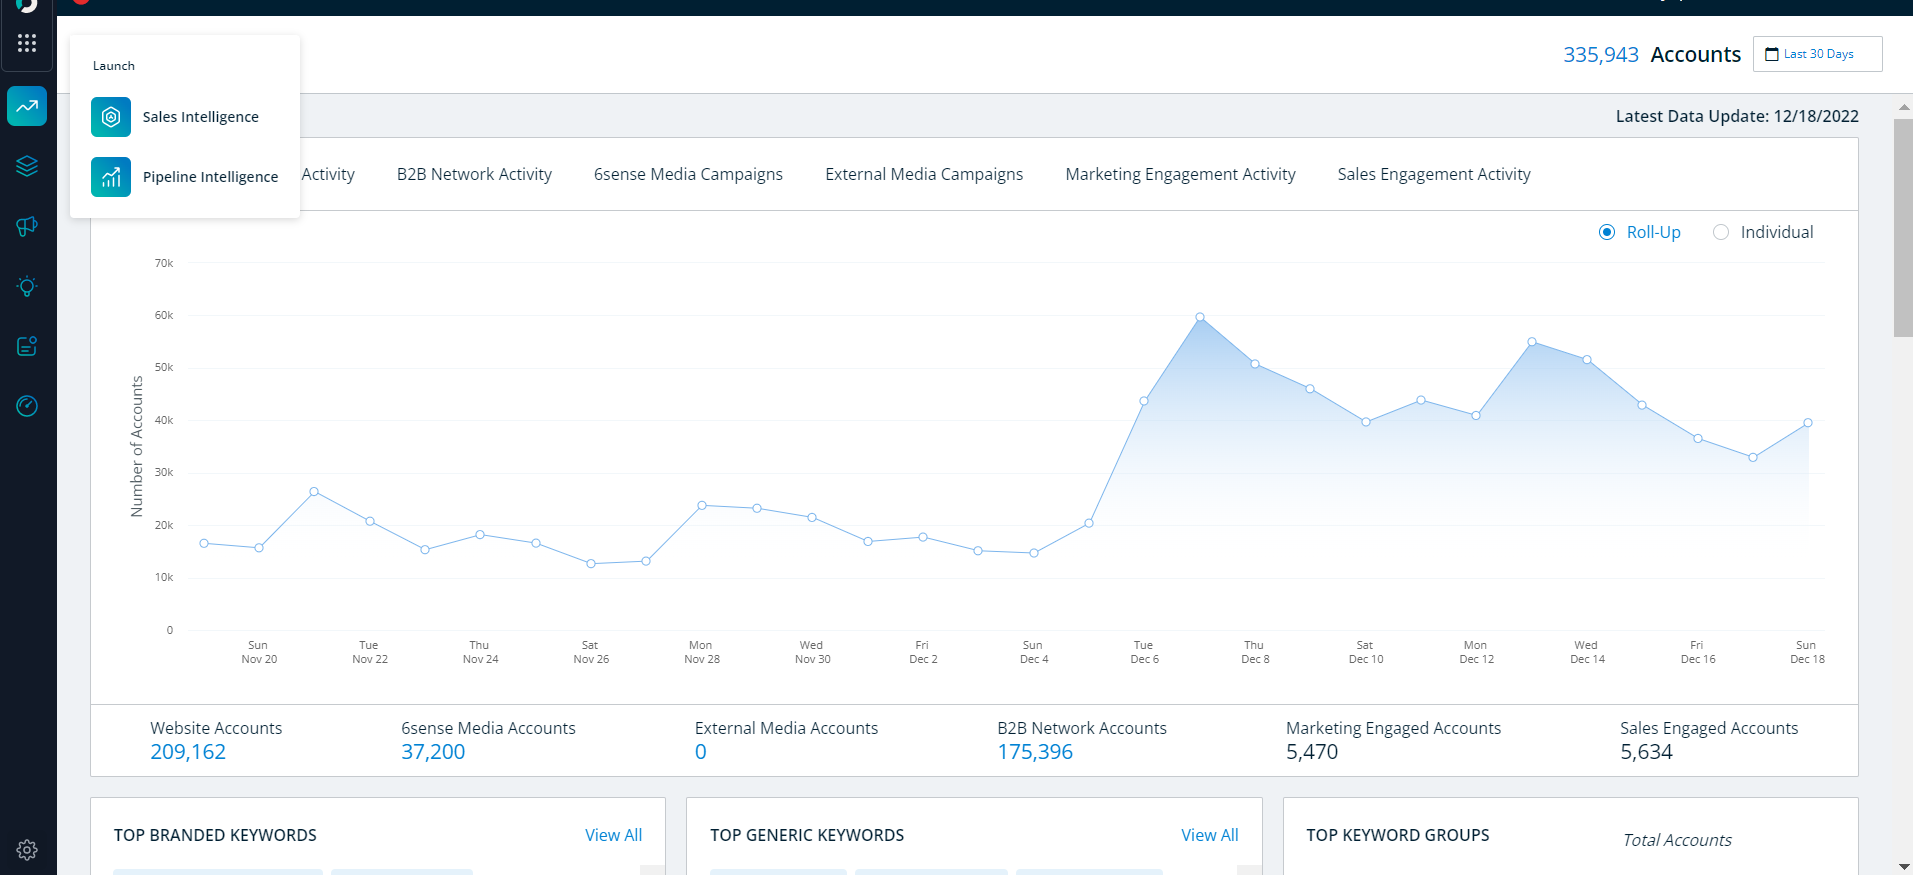Screen dimensions: 1913x875
Task: Select the Individual radio button
Action: (1721, 232)
